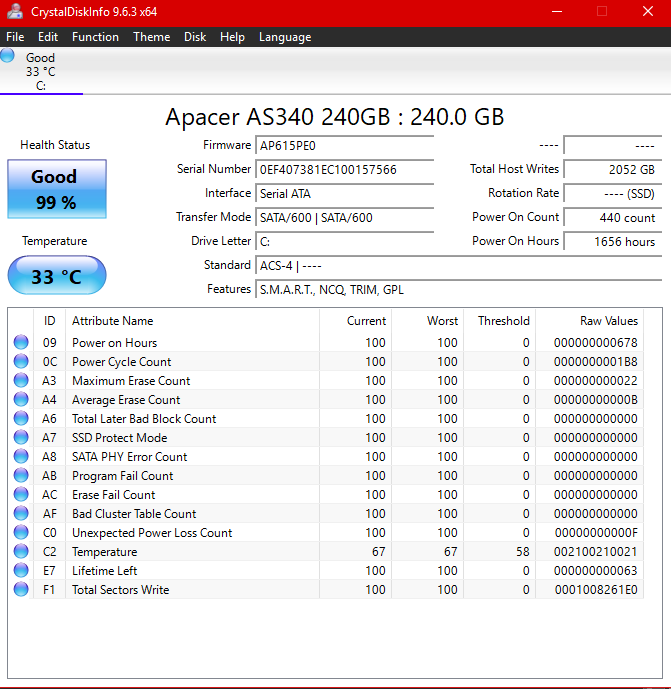Click the 33 °C temperature button

click(56, 276)
